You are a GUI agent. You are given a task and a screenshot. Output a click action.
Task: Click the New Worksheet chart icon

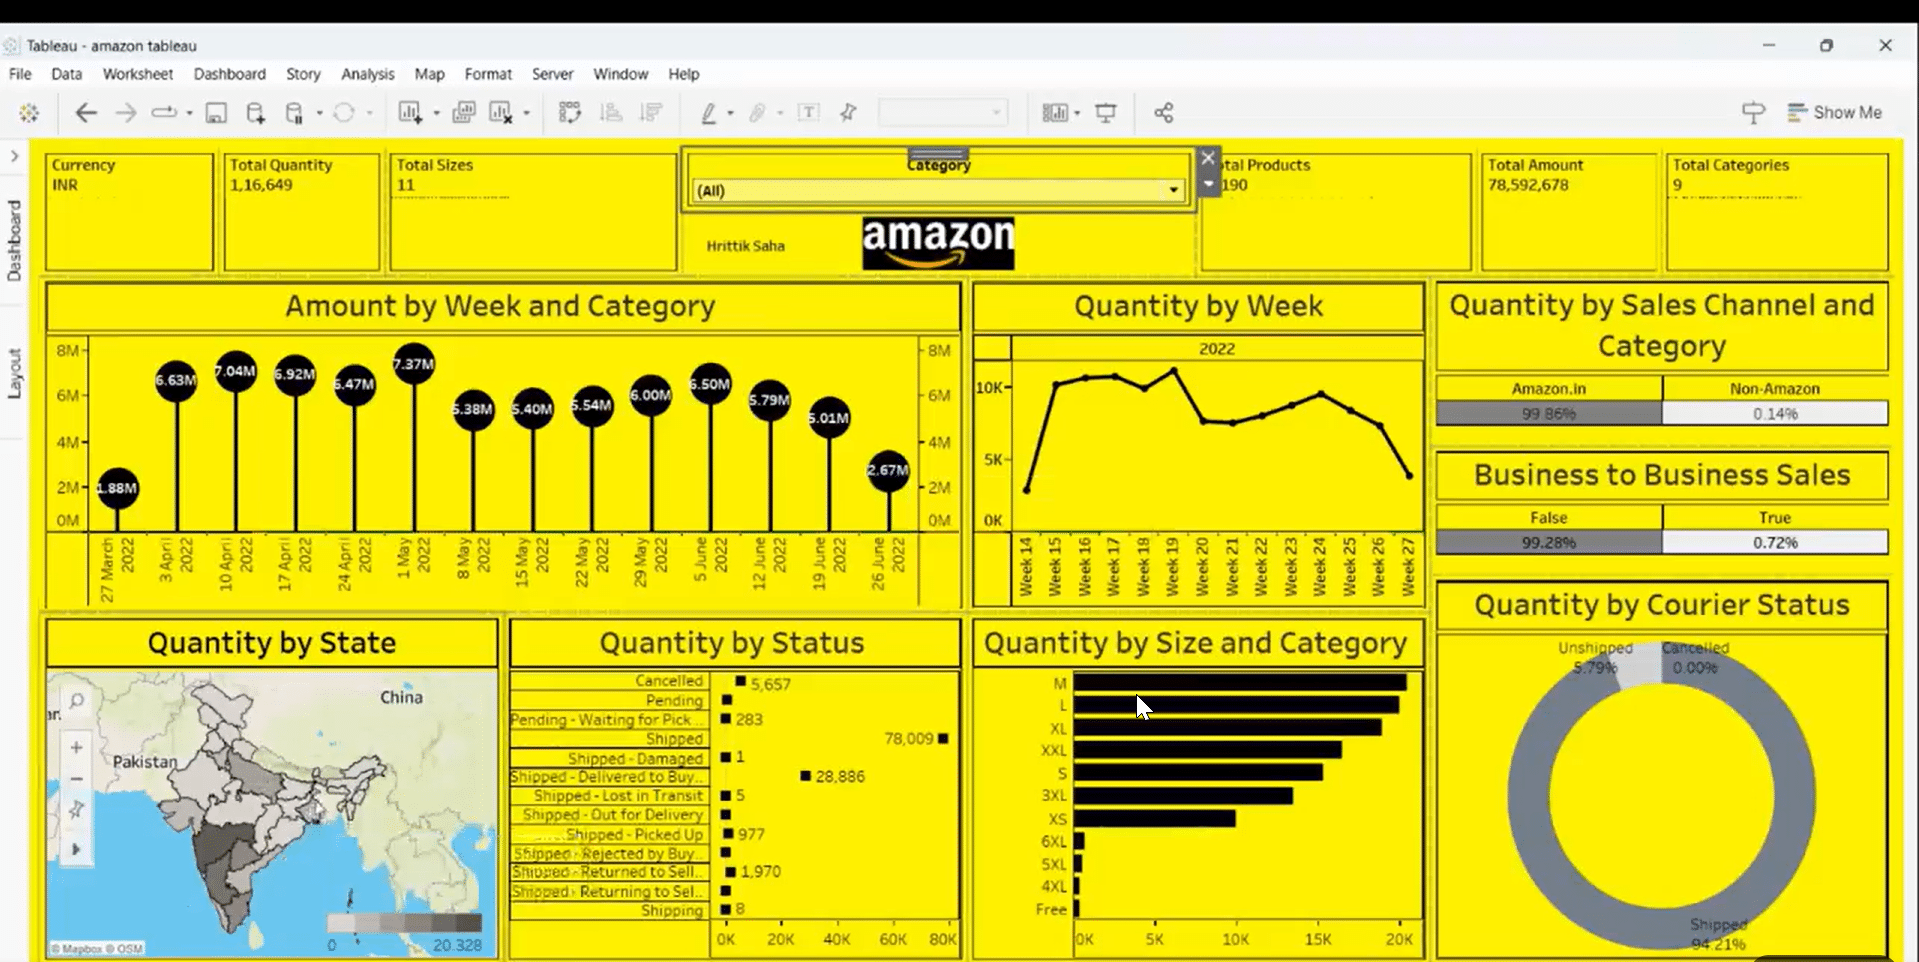[410, 113]
